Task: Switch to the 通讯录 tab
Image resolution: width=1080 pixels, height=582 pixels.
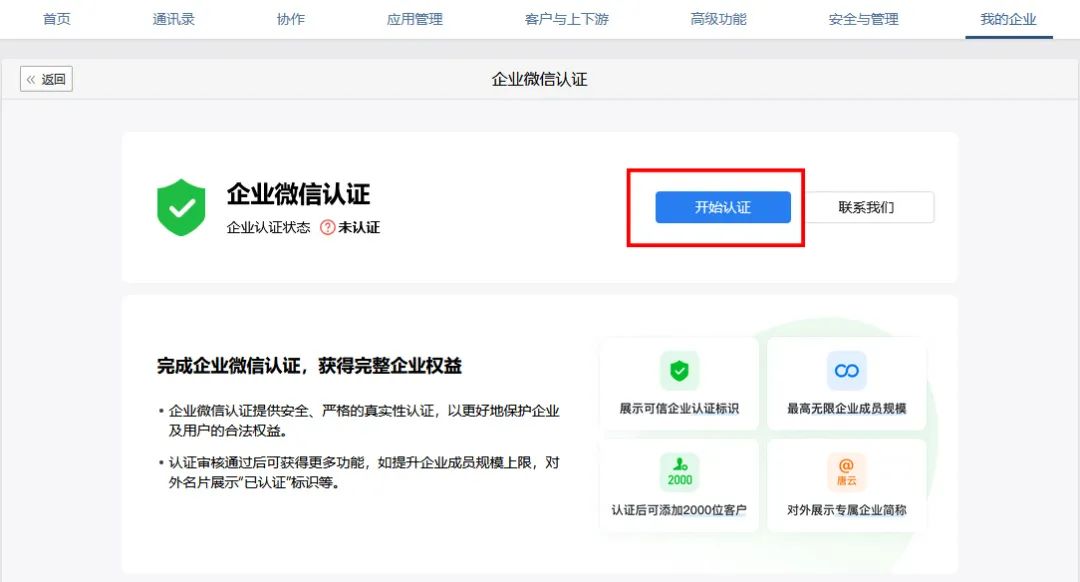Action: (x=174, y=19)
